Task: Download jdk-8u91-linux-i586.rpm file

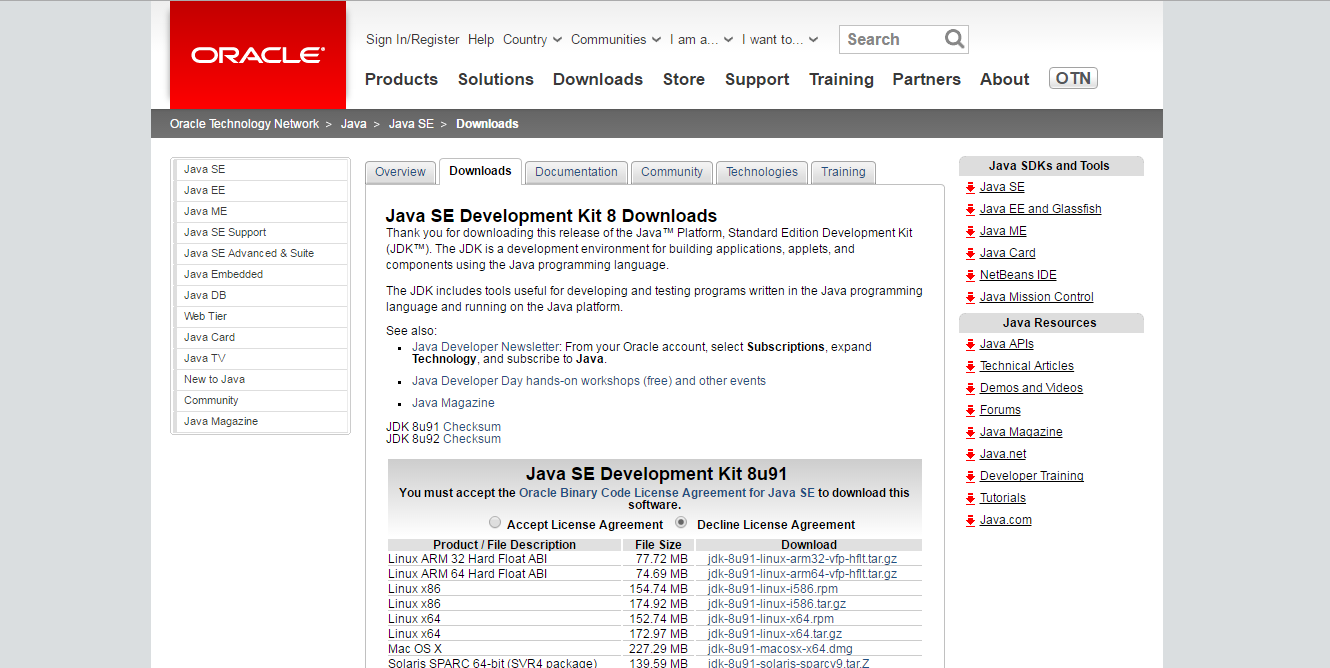Action: pos(773,589)
